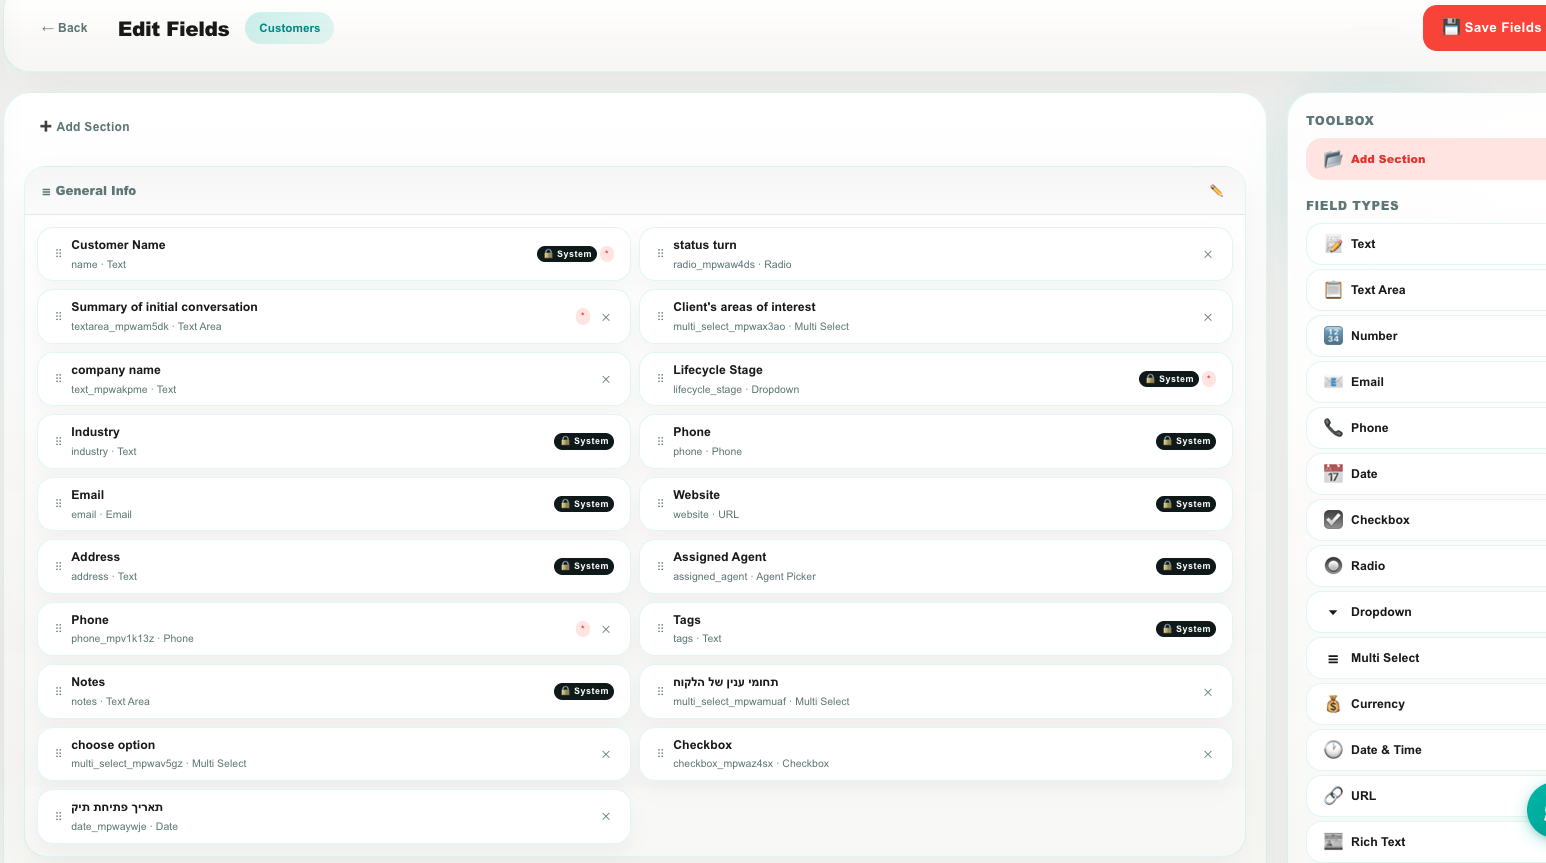Toggle required marker on Lifecycle Stage
The image size is (1546, 863).
(1209, 379)
